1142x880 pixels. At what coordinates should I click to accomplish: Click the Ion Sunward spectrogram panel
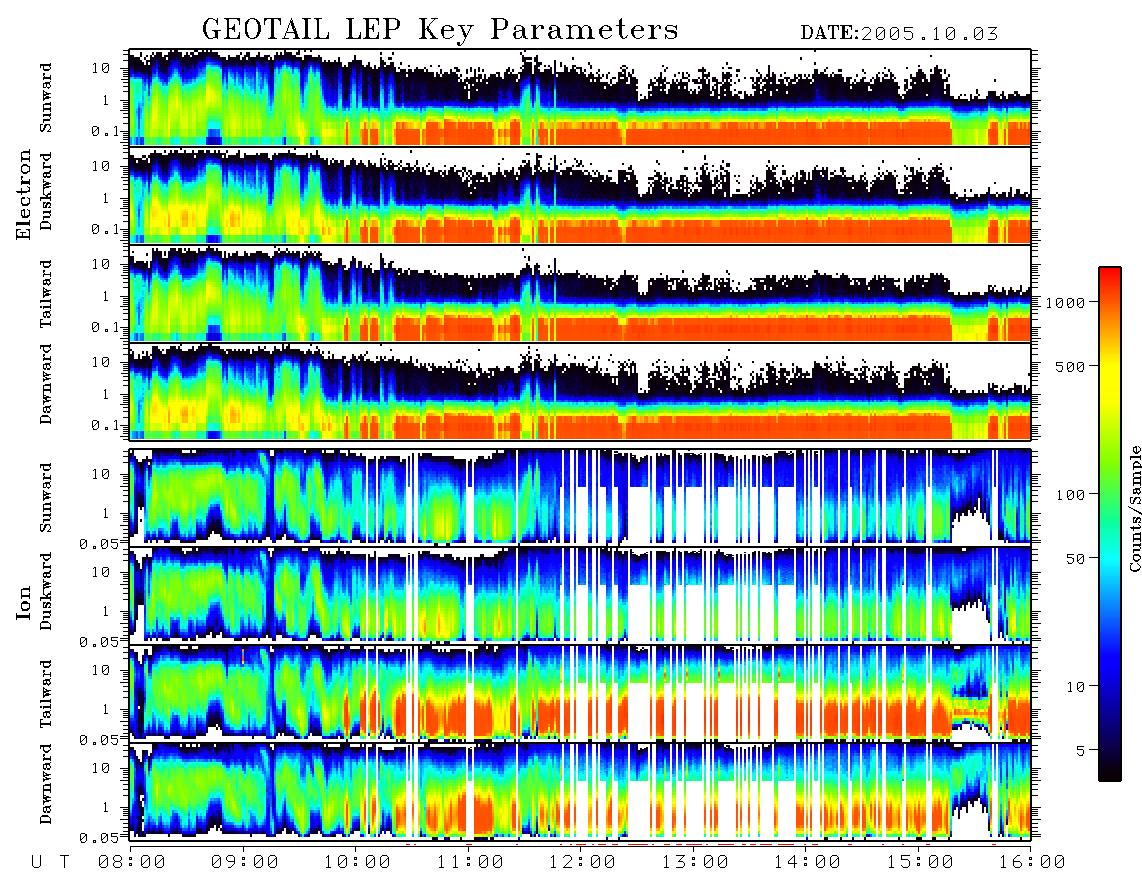click(x=580, y=497)
